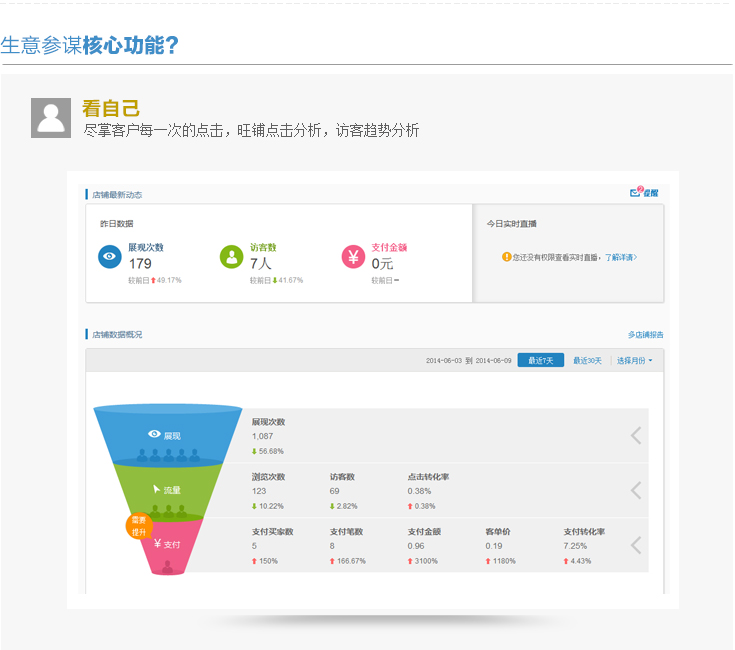
Task: Click the 客单价 value 0.19
Action: tap(494, 546)
